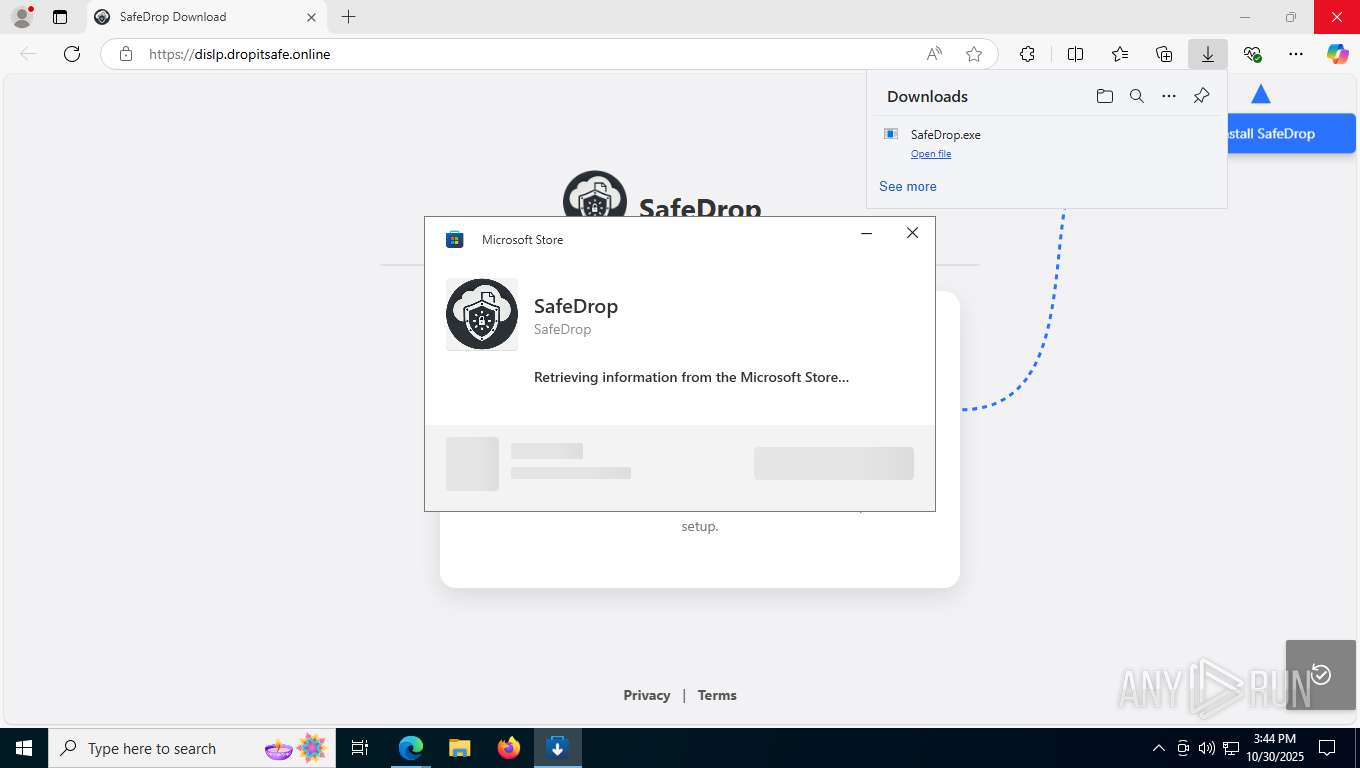Close the SafeDrop Download tab
Image resolution: width=1360 pixels, height=768 pixels.
pos(311,17)
